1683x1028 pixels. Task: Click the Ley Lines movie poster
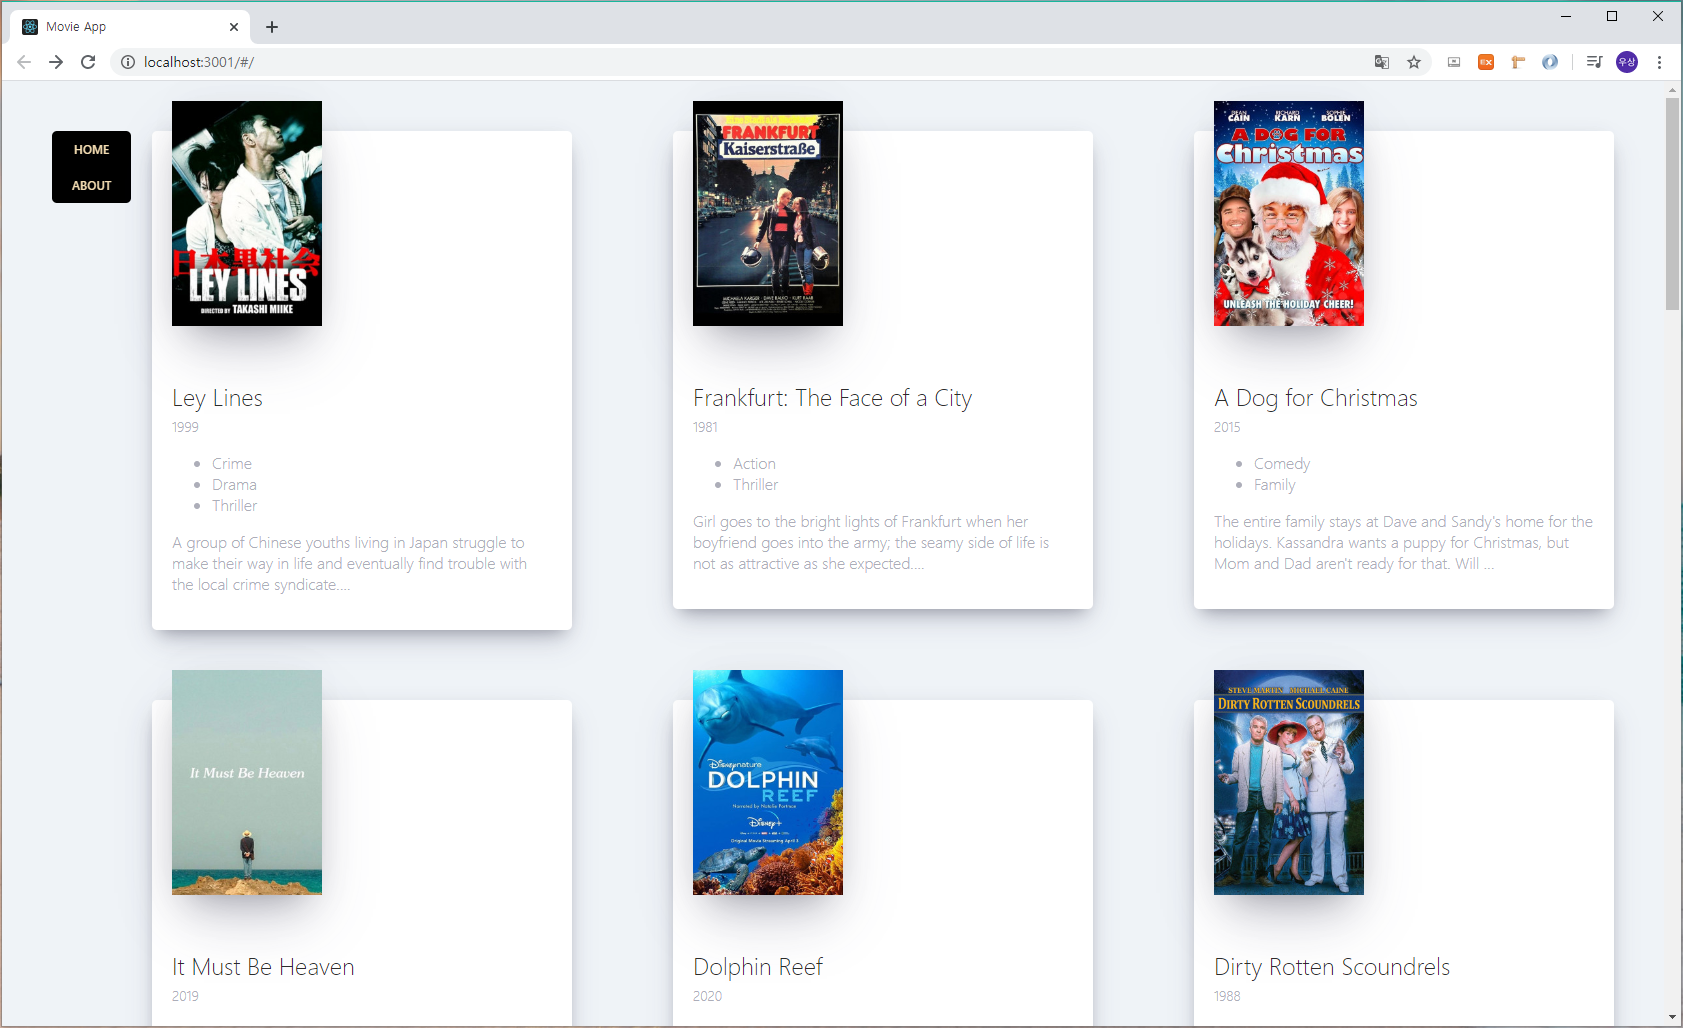coord(247,213)
